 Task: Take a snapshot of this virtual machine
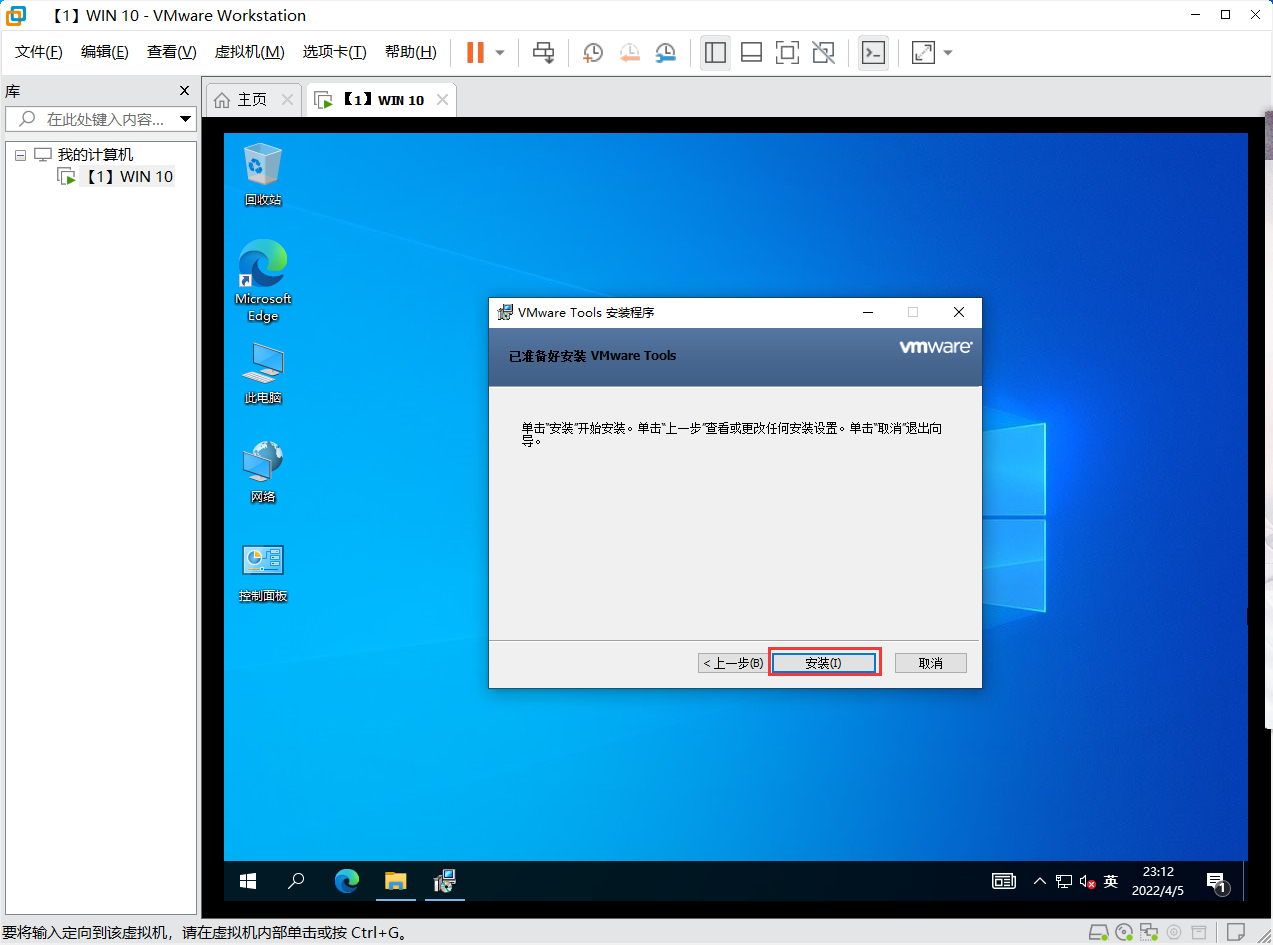point(593,52)
